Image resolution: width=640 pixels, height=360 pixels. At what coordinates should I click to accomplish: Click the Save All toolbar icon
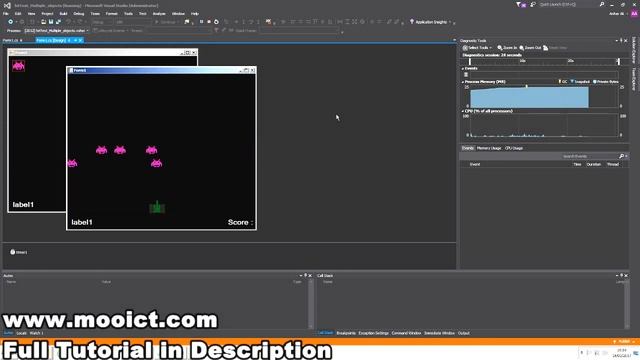pos(58,22)
